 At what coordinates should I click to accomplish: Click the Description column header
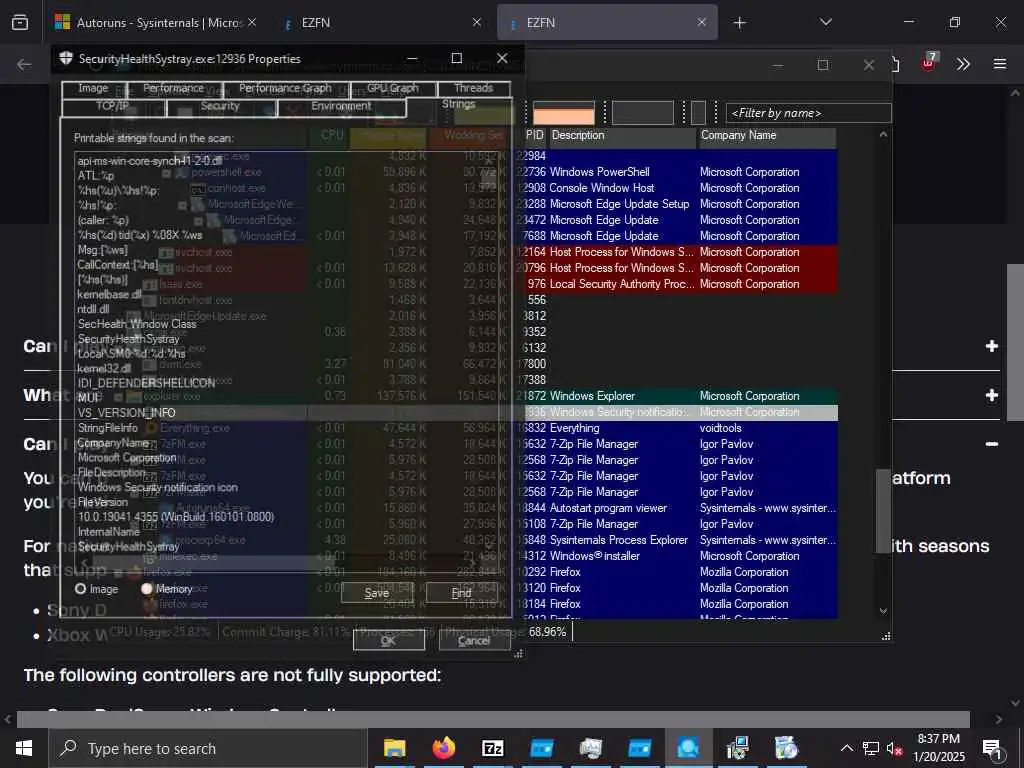(x=622, y=136)
